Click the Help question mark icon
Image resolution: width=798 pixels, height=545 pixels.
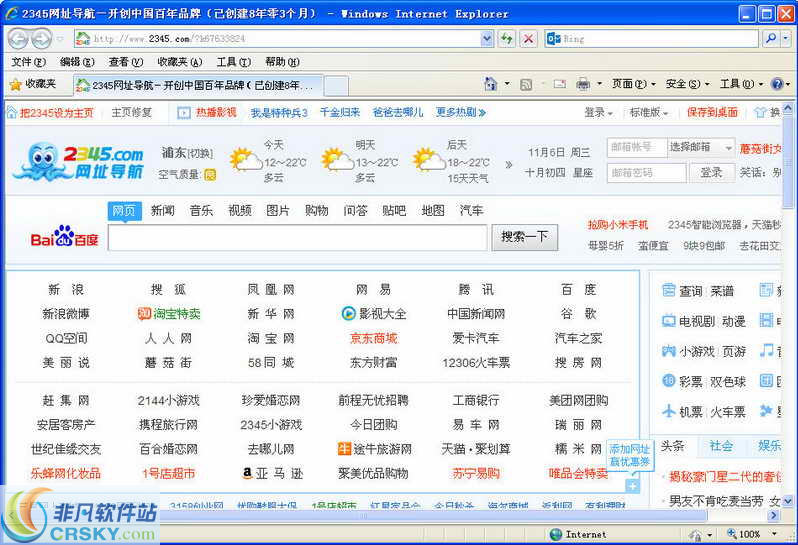[777, 84]
